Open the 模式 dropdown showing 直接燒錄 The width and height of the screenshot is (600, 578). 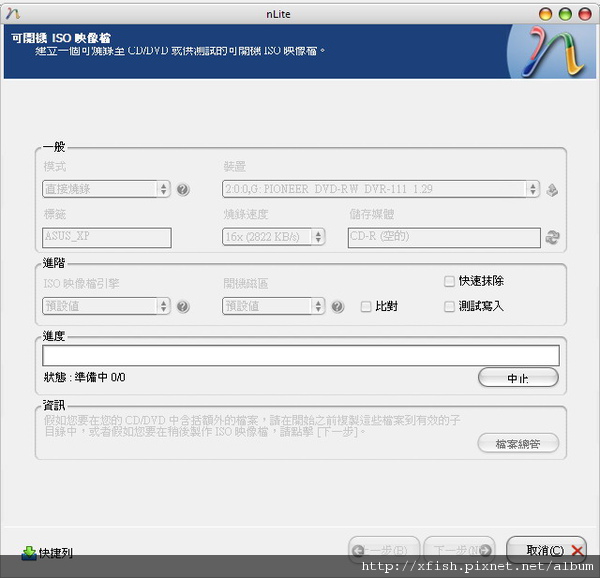point(106,189)
